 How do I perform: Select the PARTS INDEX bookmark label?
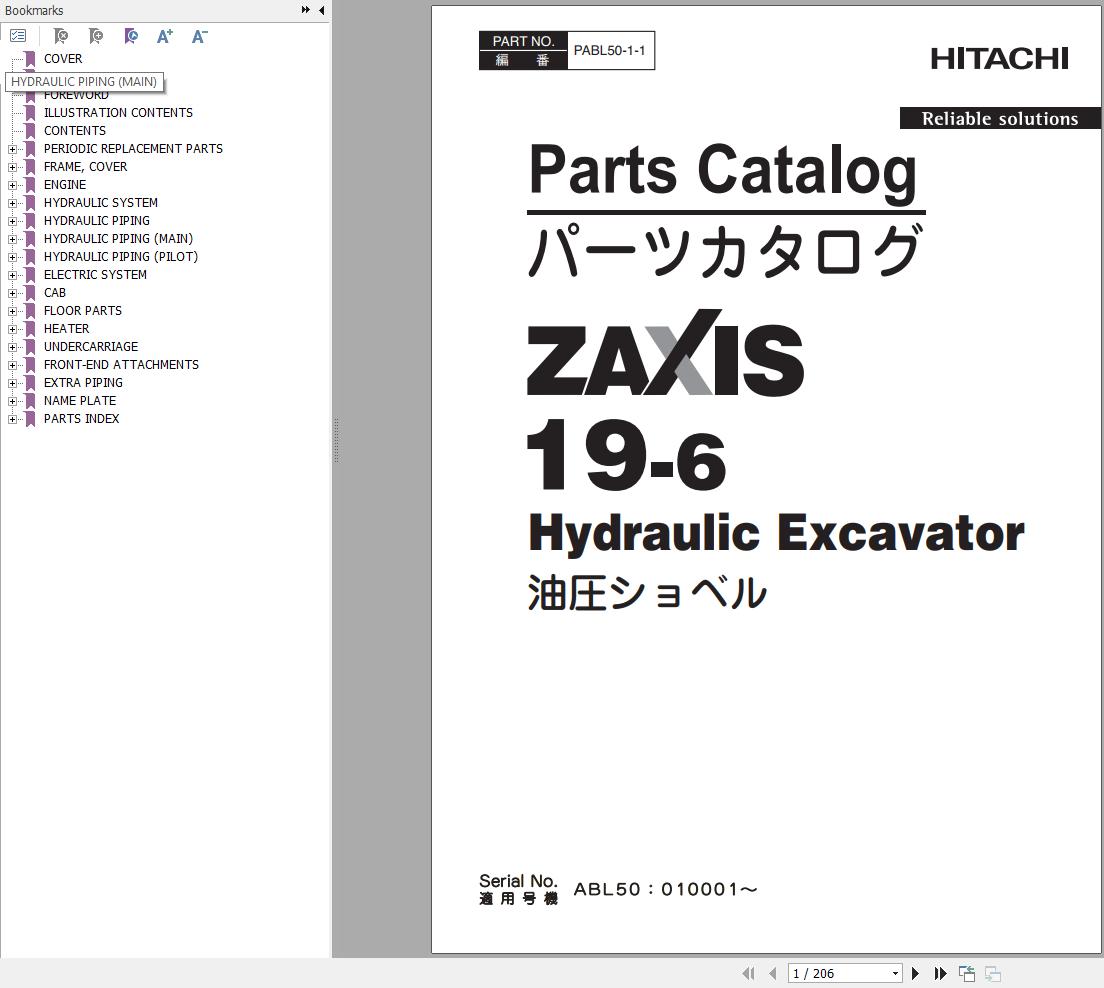81,418
